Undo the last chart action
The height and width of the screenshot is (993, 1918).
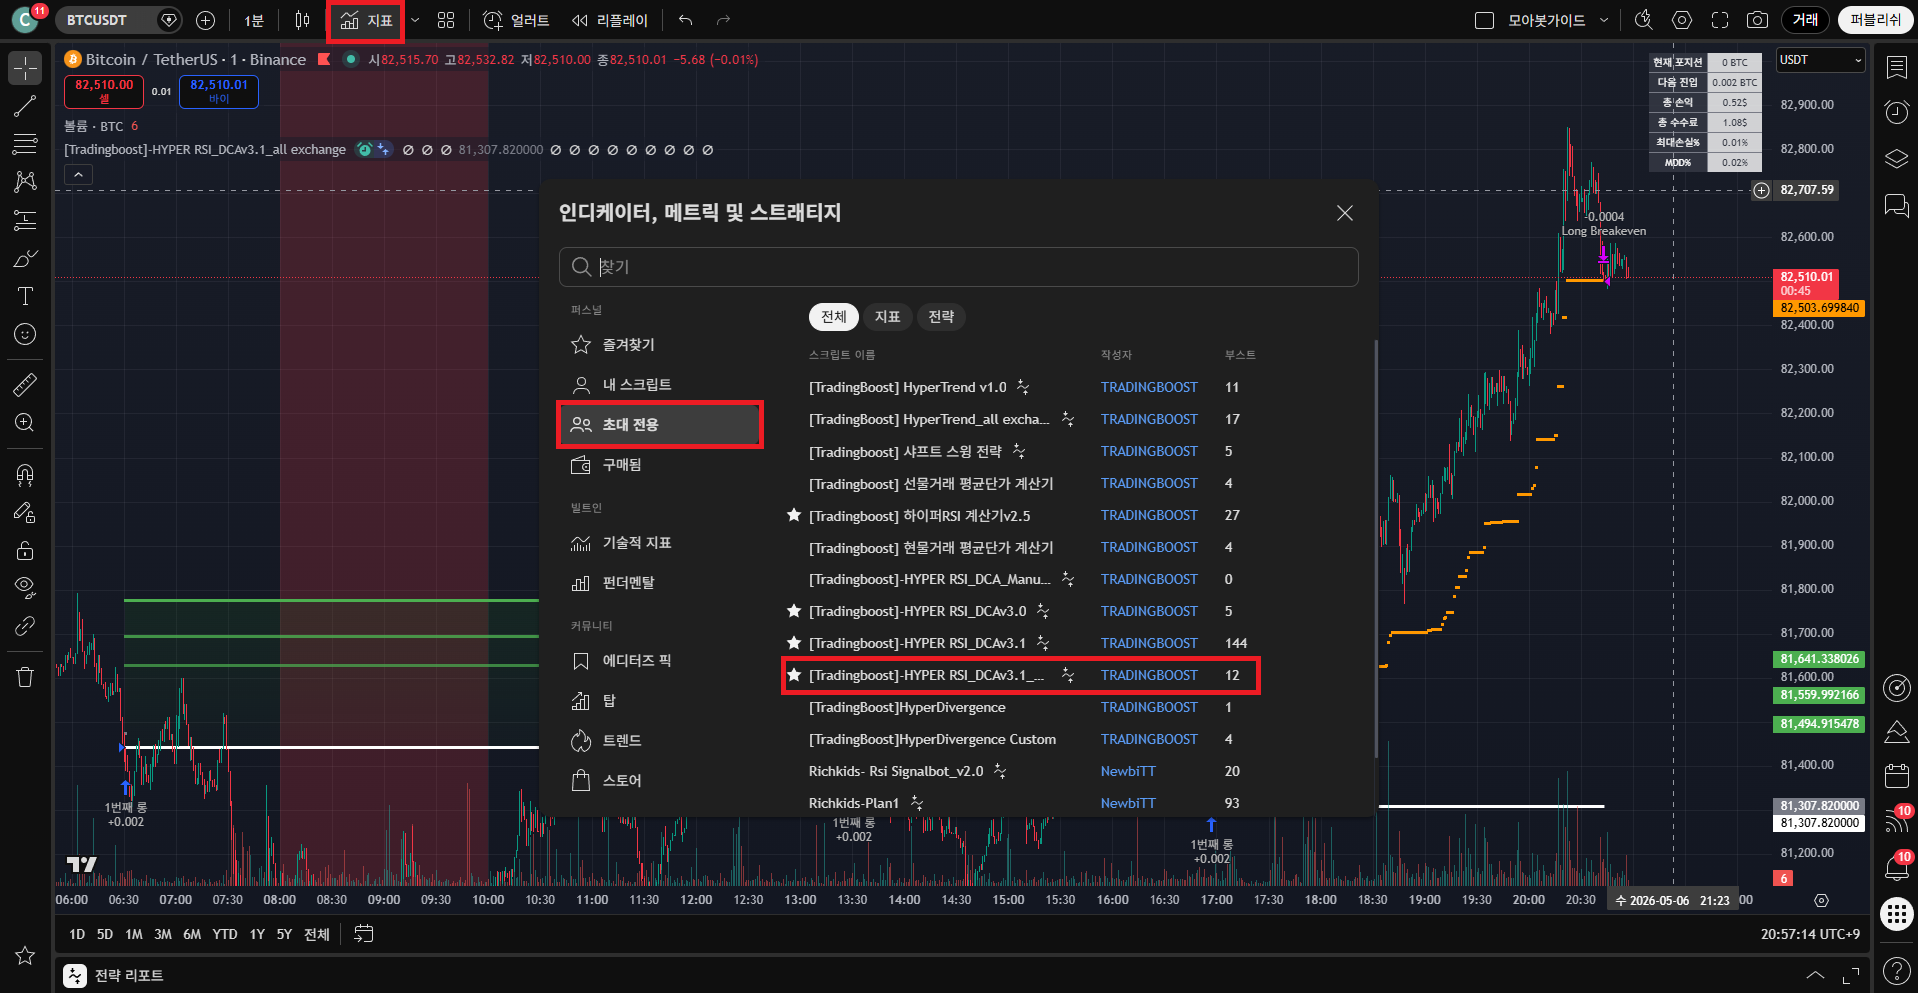click(685, 20)
